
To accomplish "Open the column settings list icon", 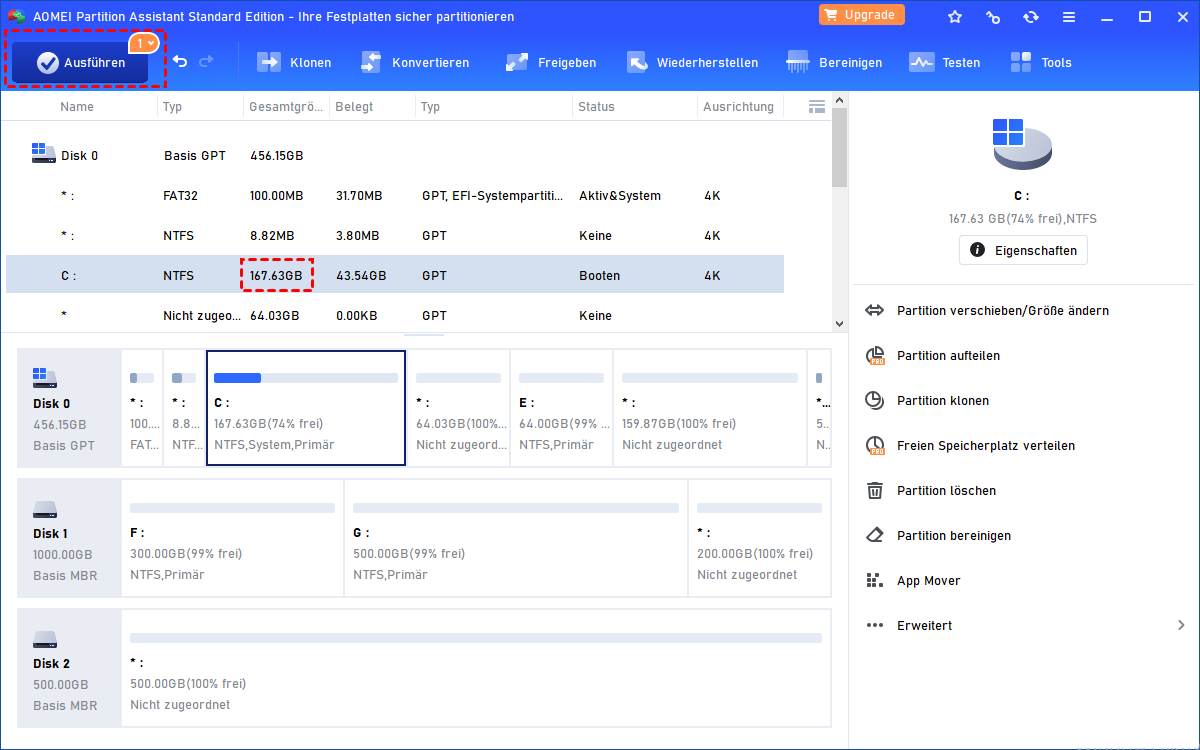I will coord(816,106).
